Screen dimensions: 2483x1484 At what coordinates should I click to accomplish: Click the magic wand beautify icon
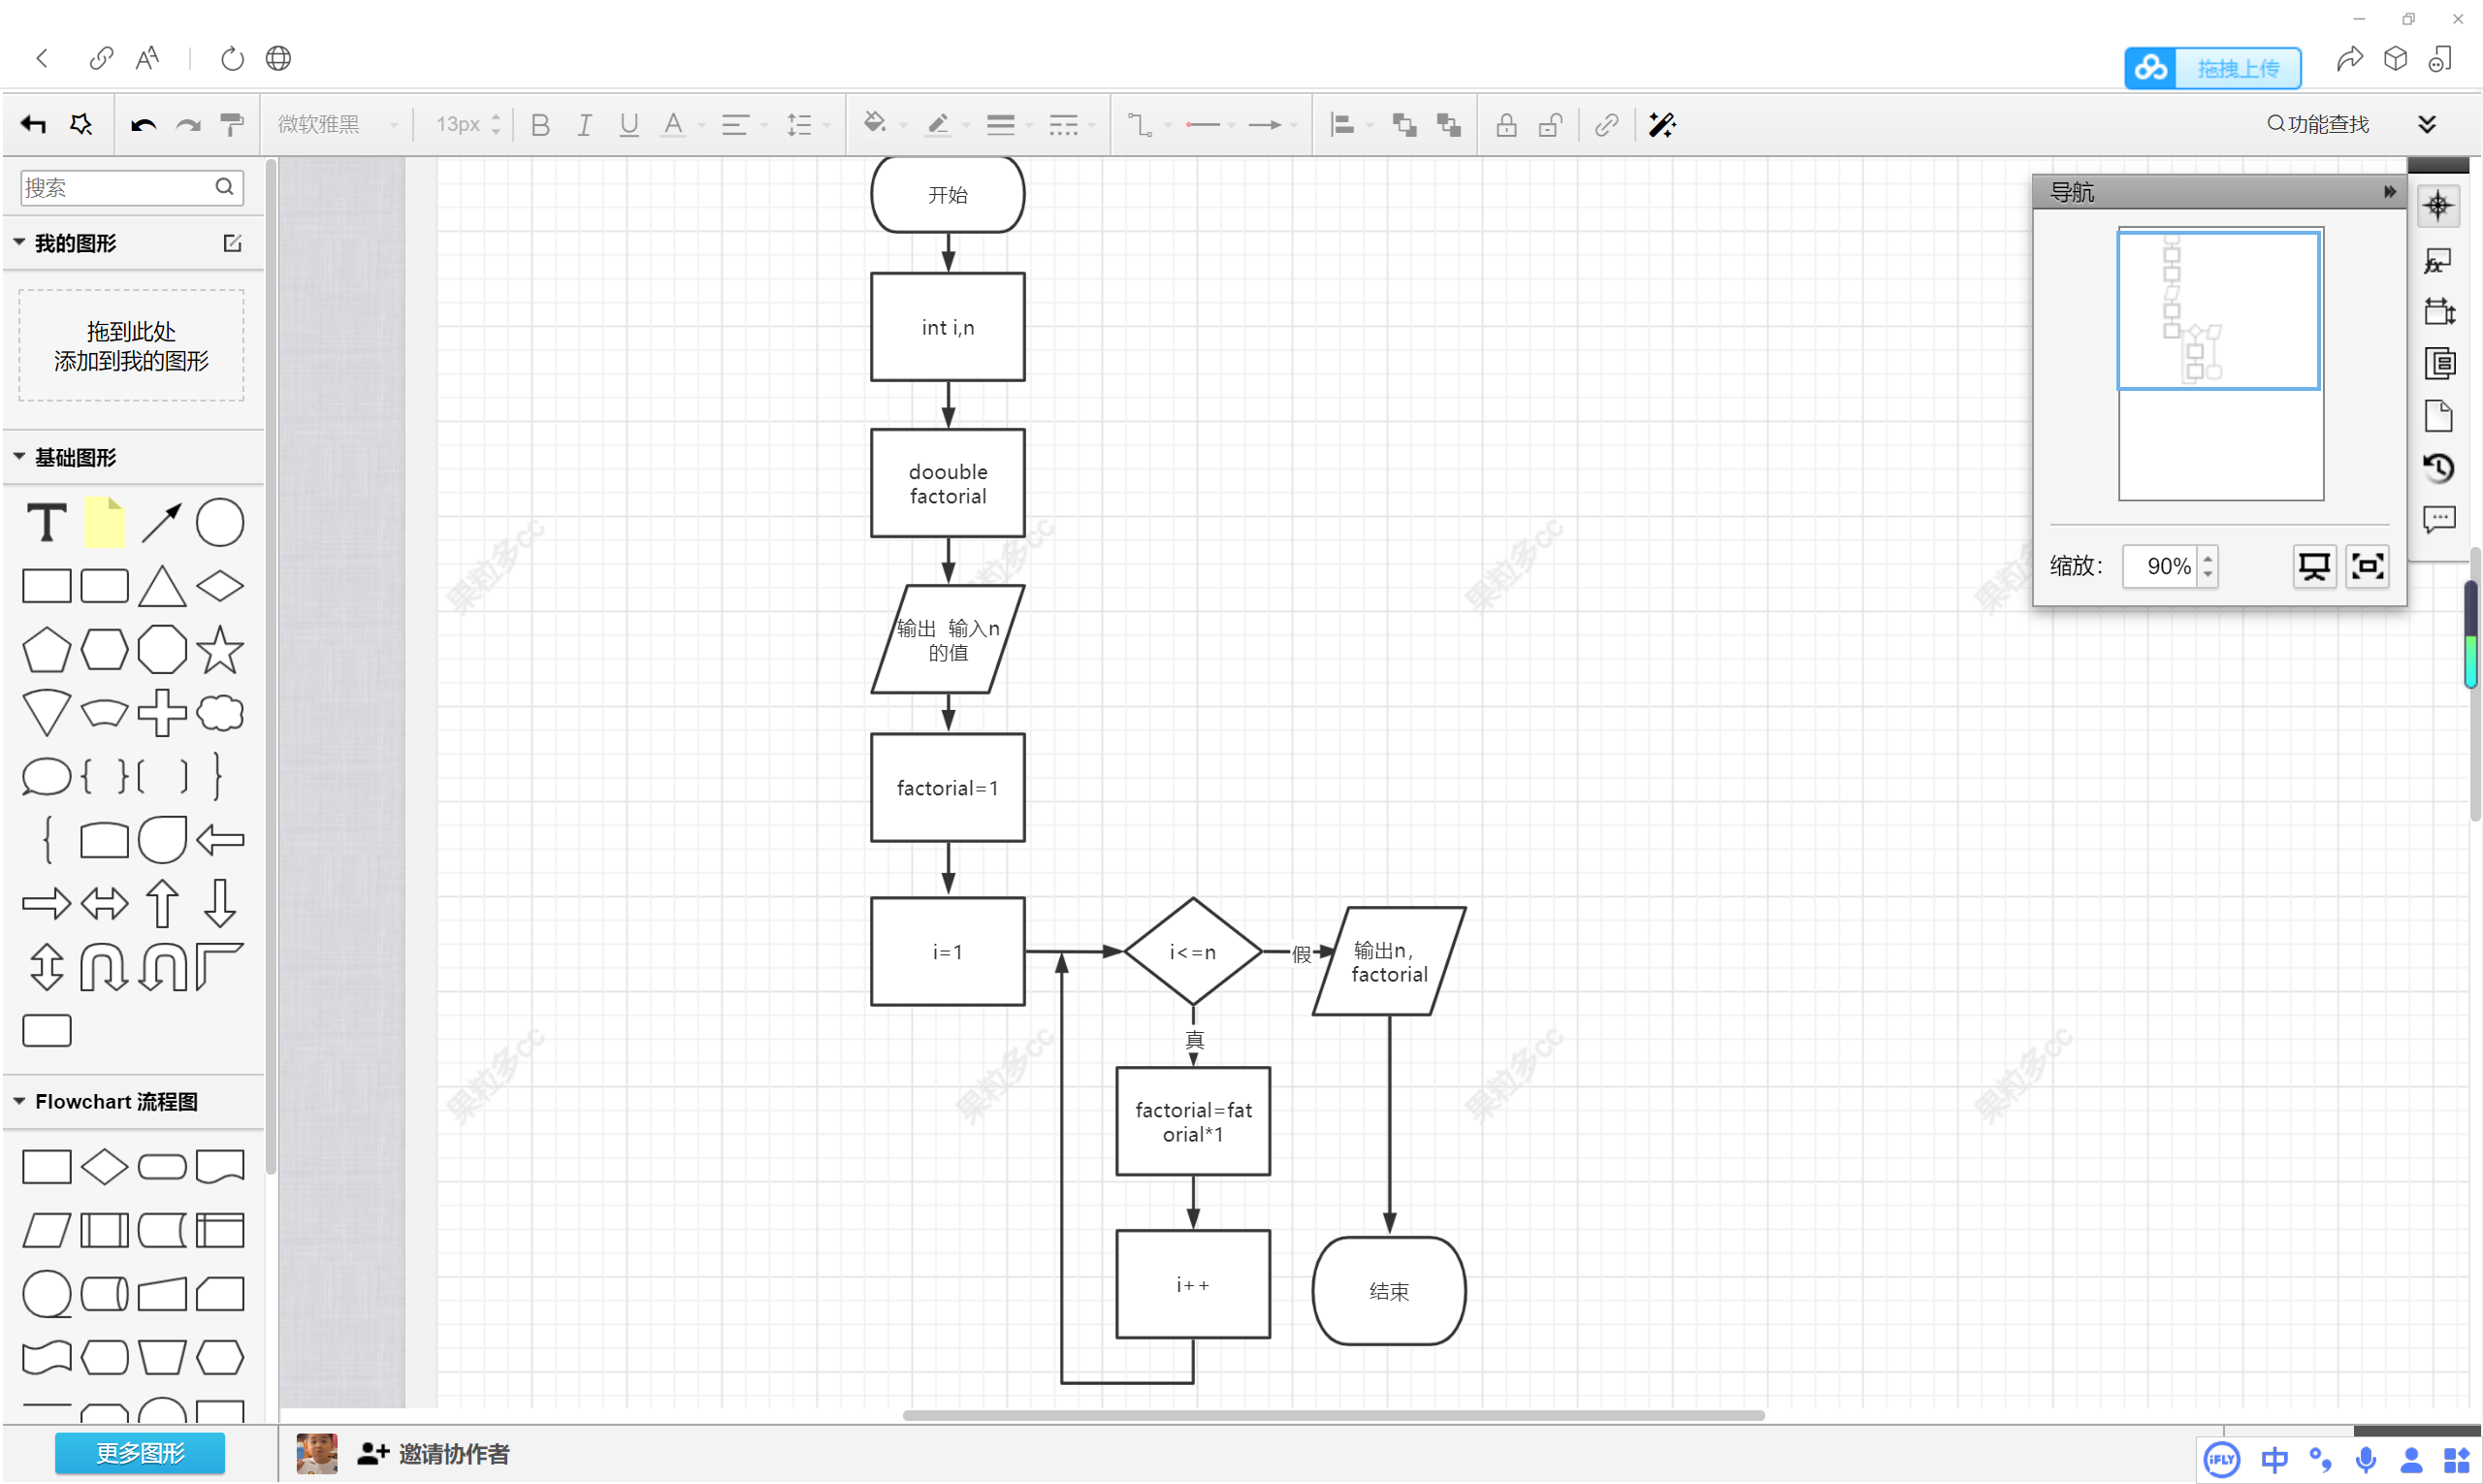tap(1661, 125)
